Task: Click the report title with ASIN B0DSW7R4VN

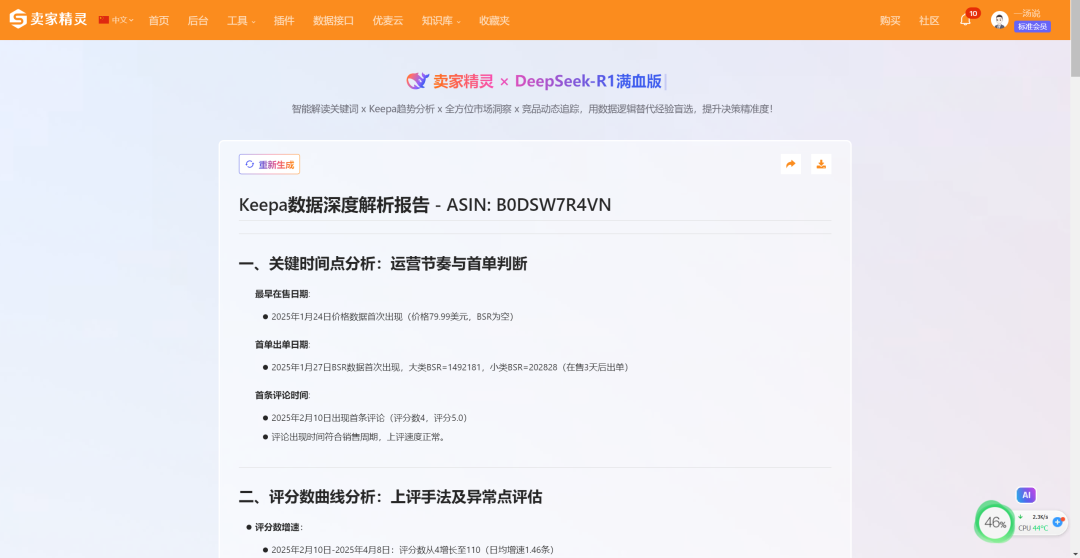Action: tap(425, 205)
